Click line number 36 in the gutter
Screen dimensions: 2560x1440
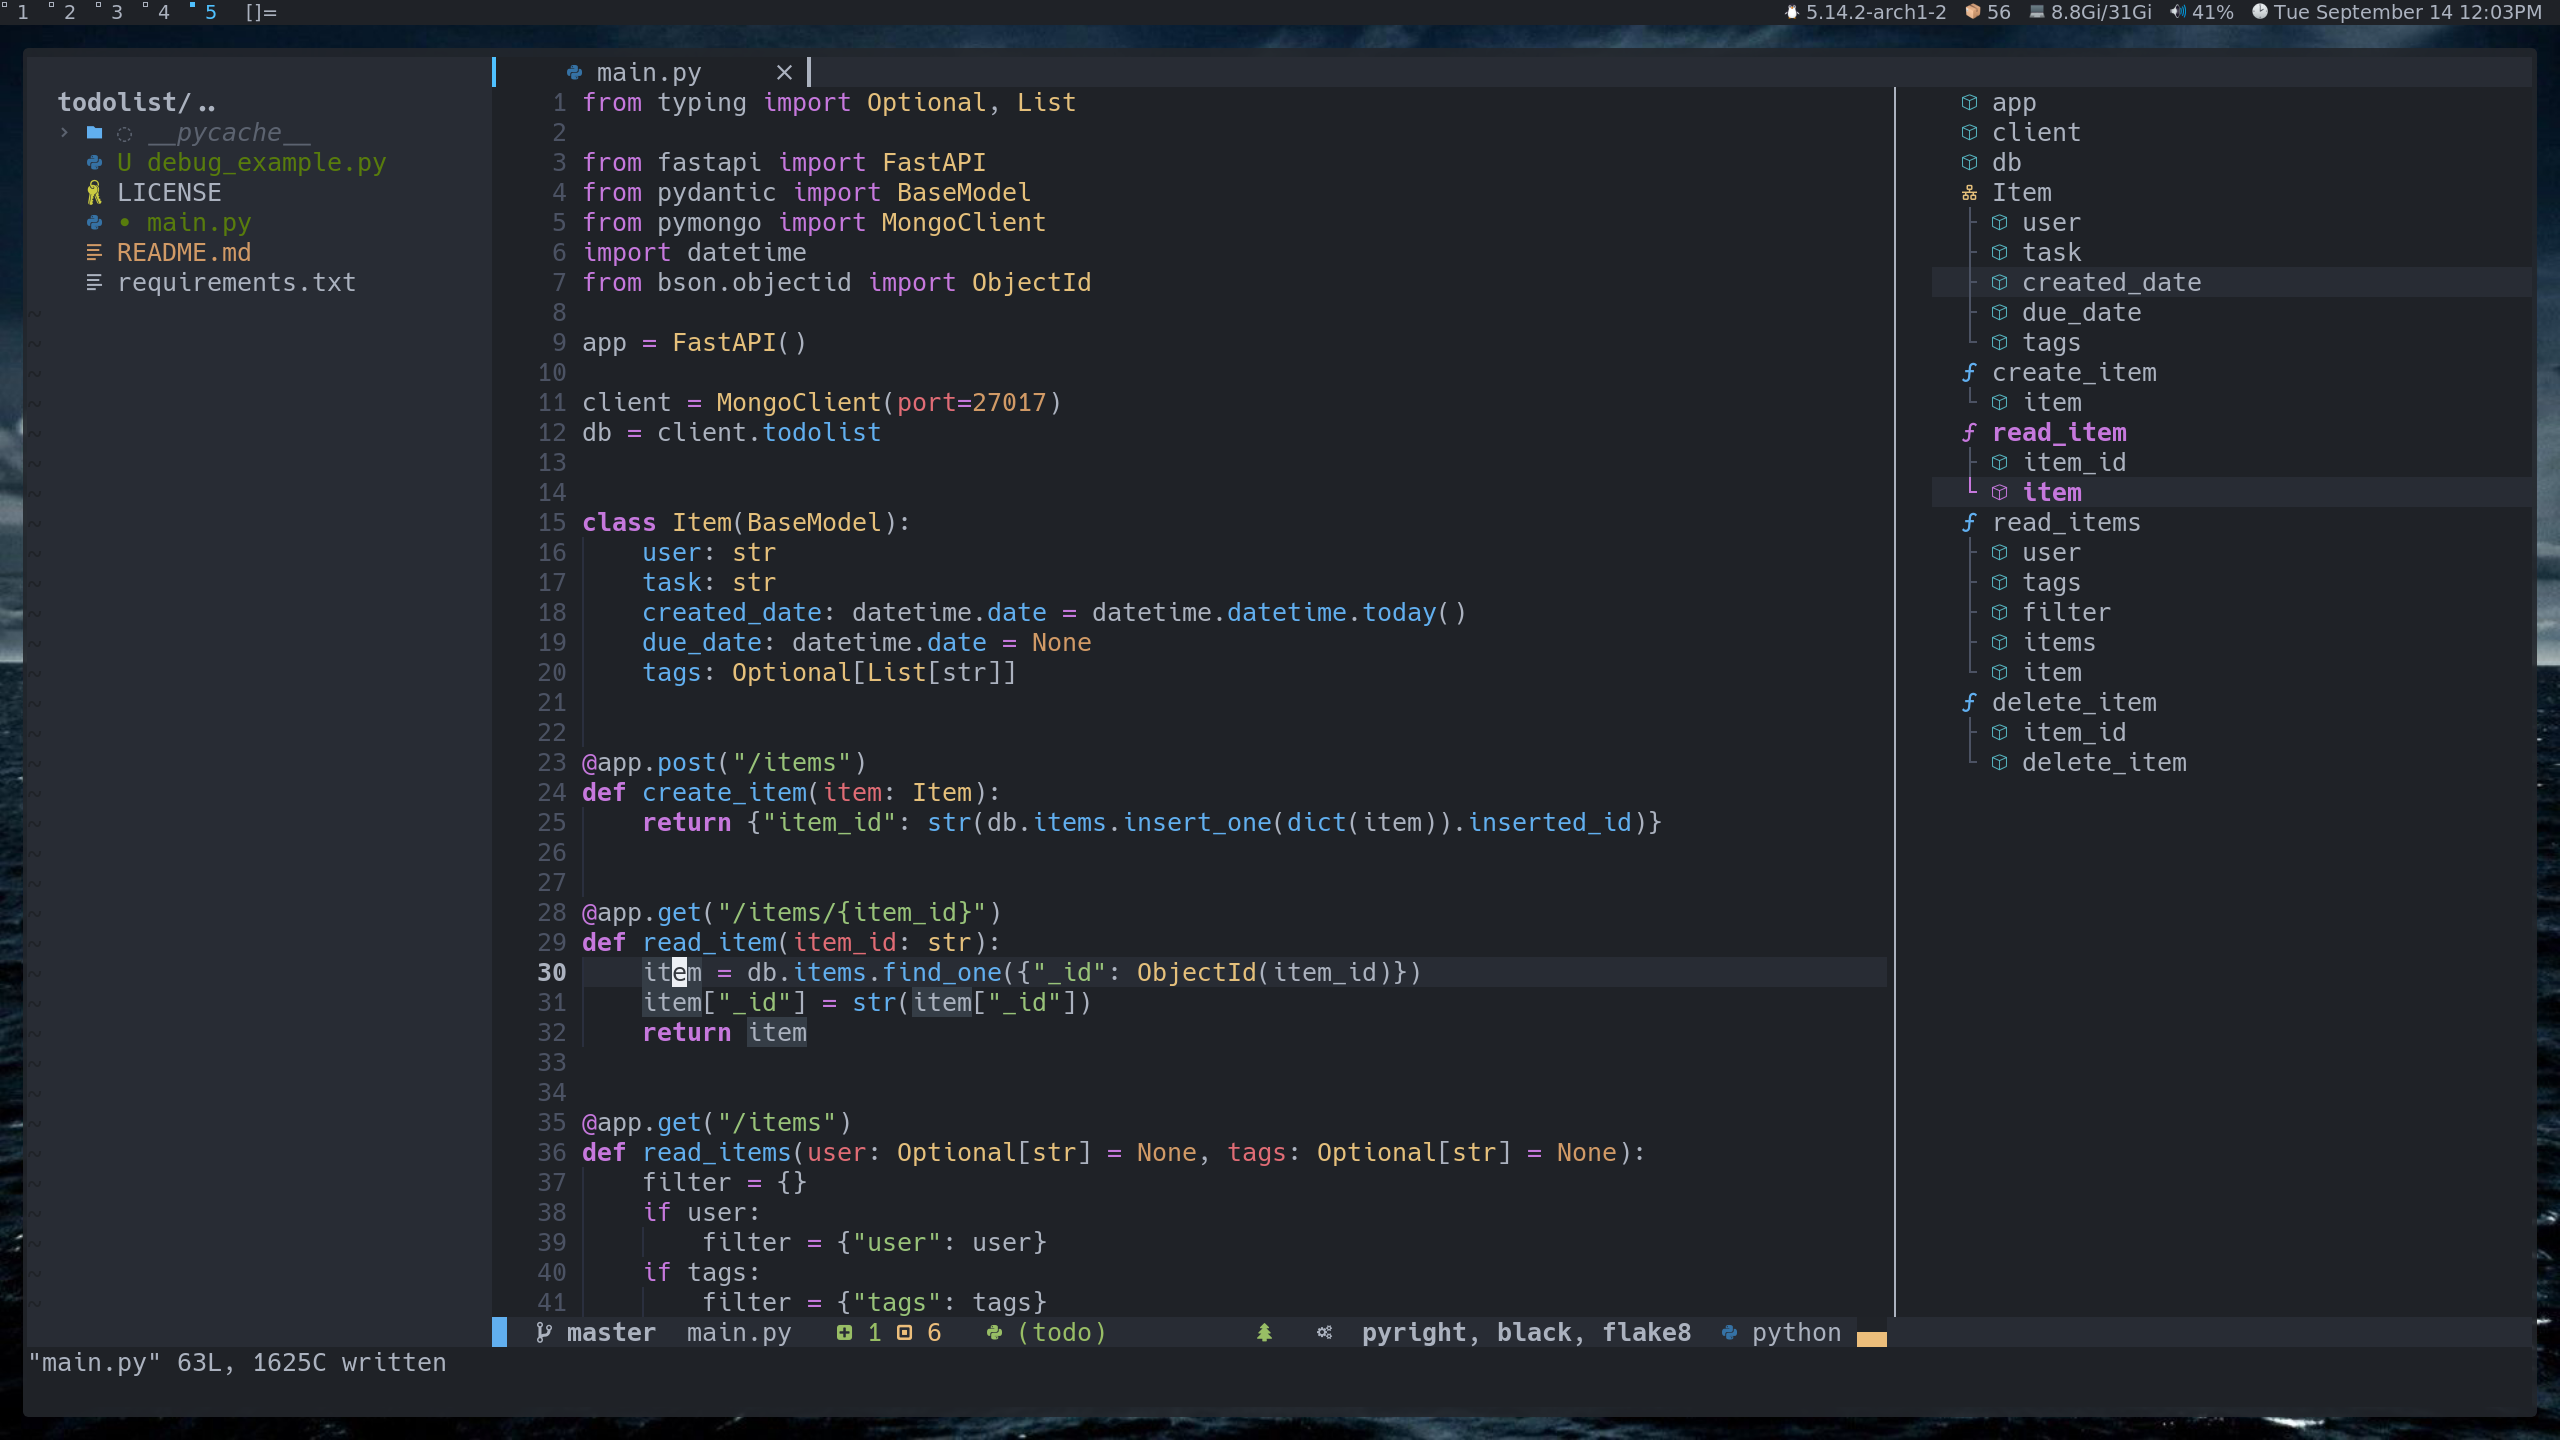pyautogui.click(x=552, y=1152)
